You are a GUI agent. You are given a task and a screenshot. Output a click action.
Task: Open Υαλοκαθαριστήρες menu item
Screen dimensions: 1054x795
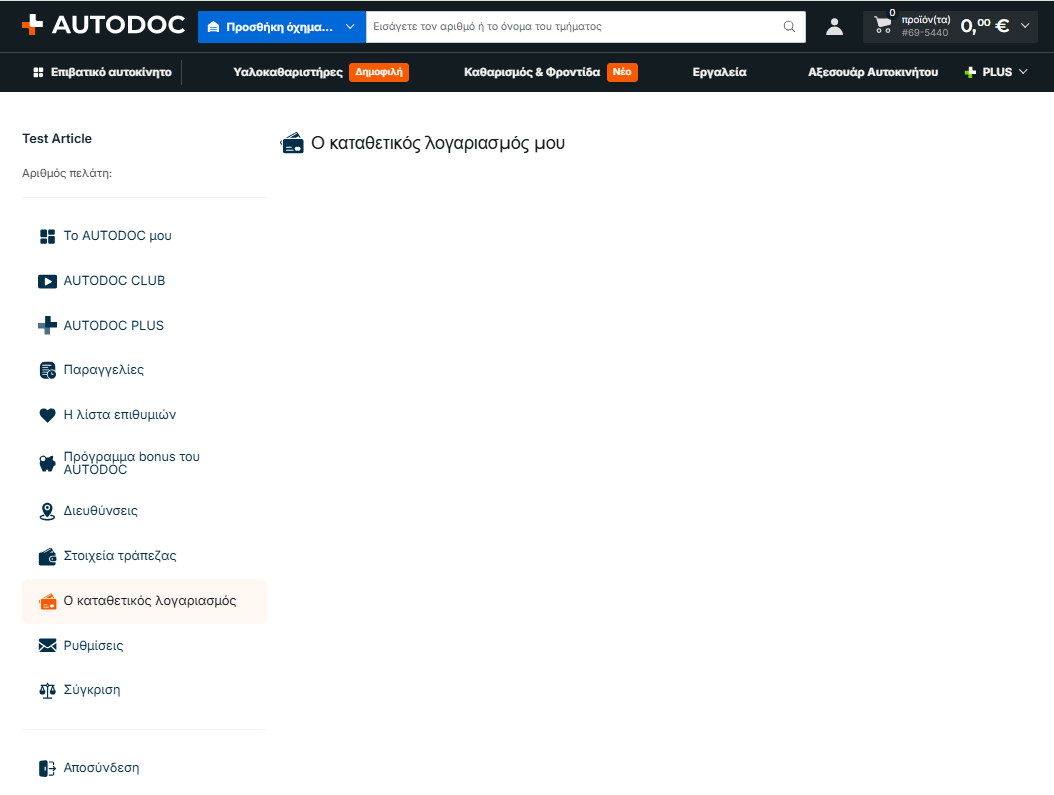(288, 72)
